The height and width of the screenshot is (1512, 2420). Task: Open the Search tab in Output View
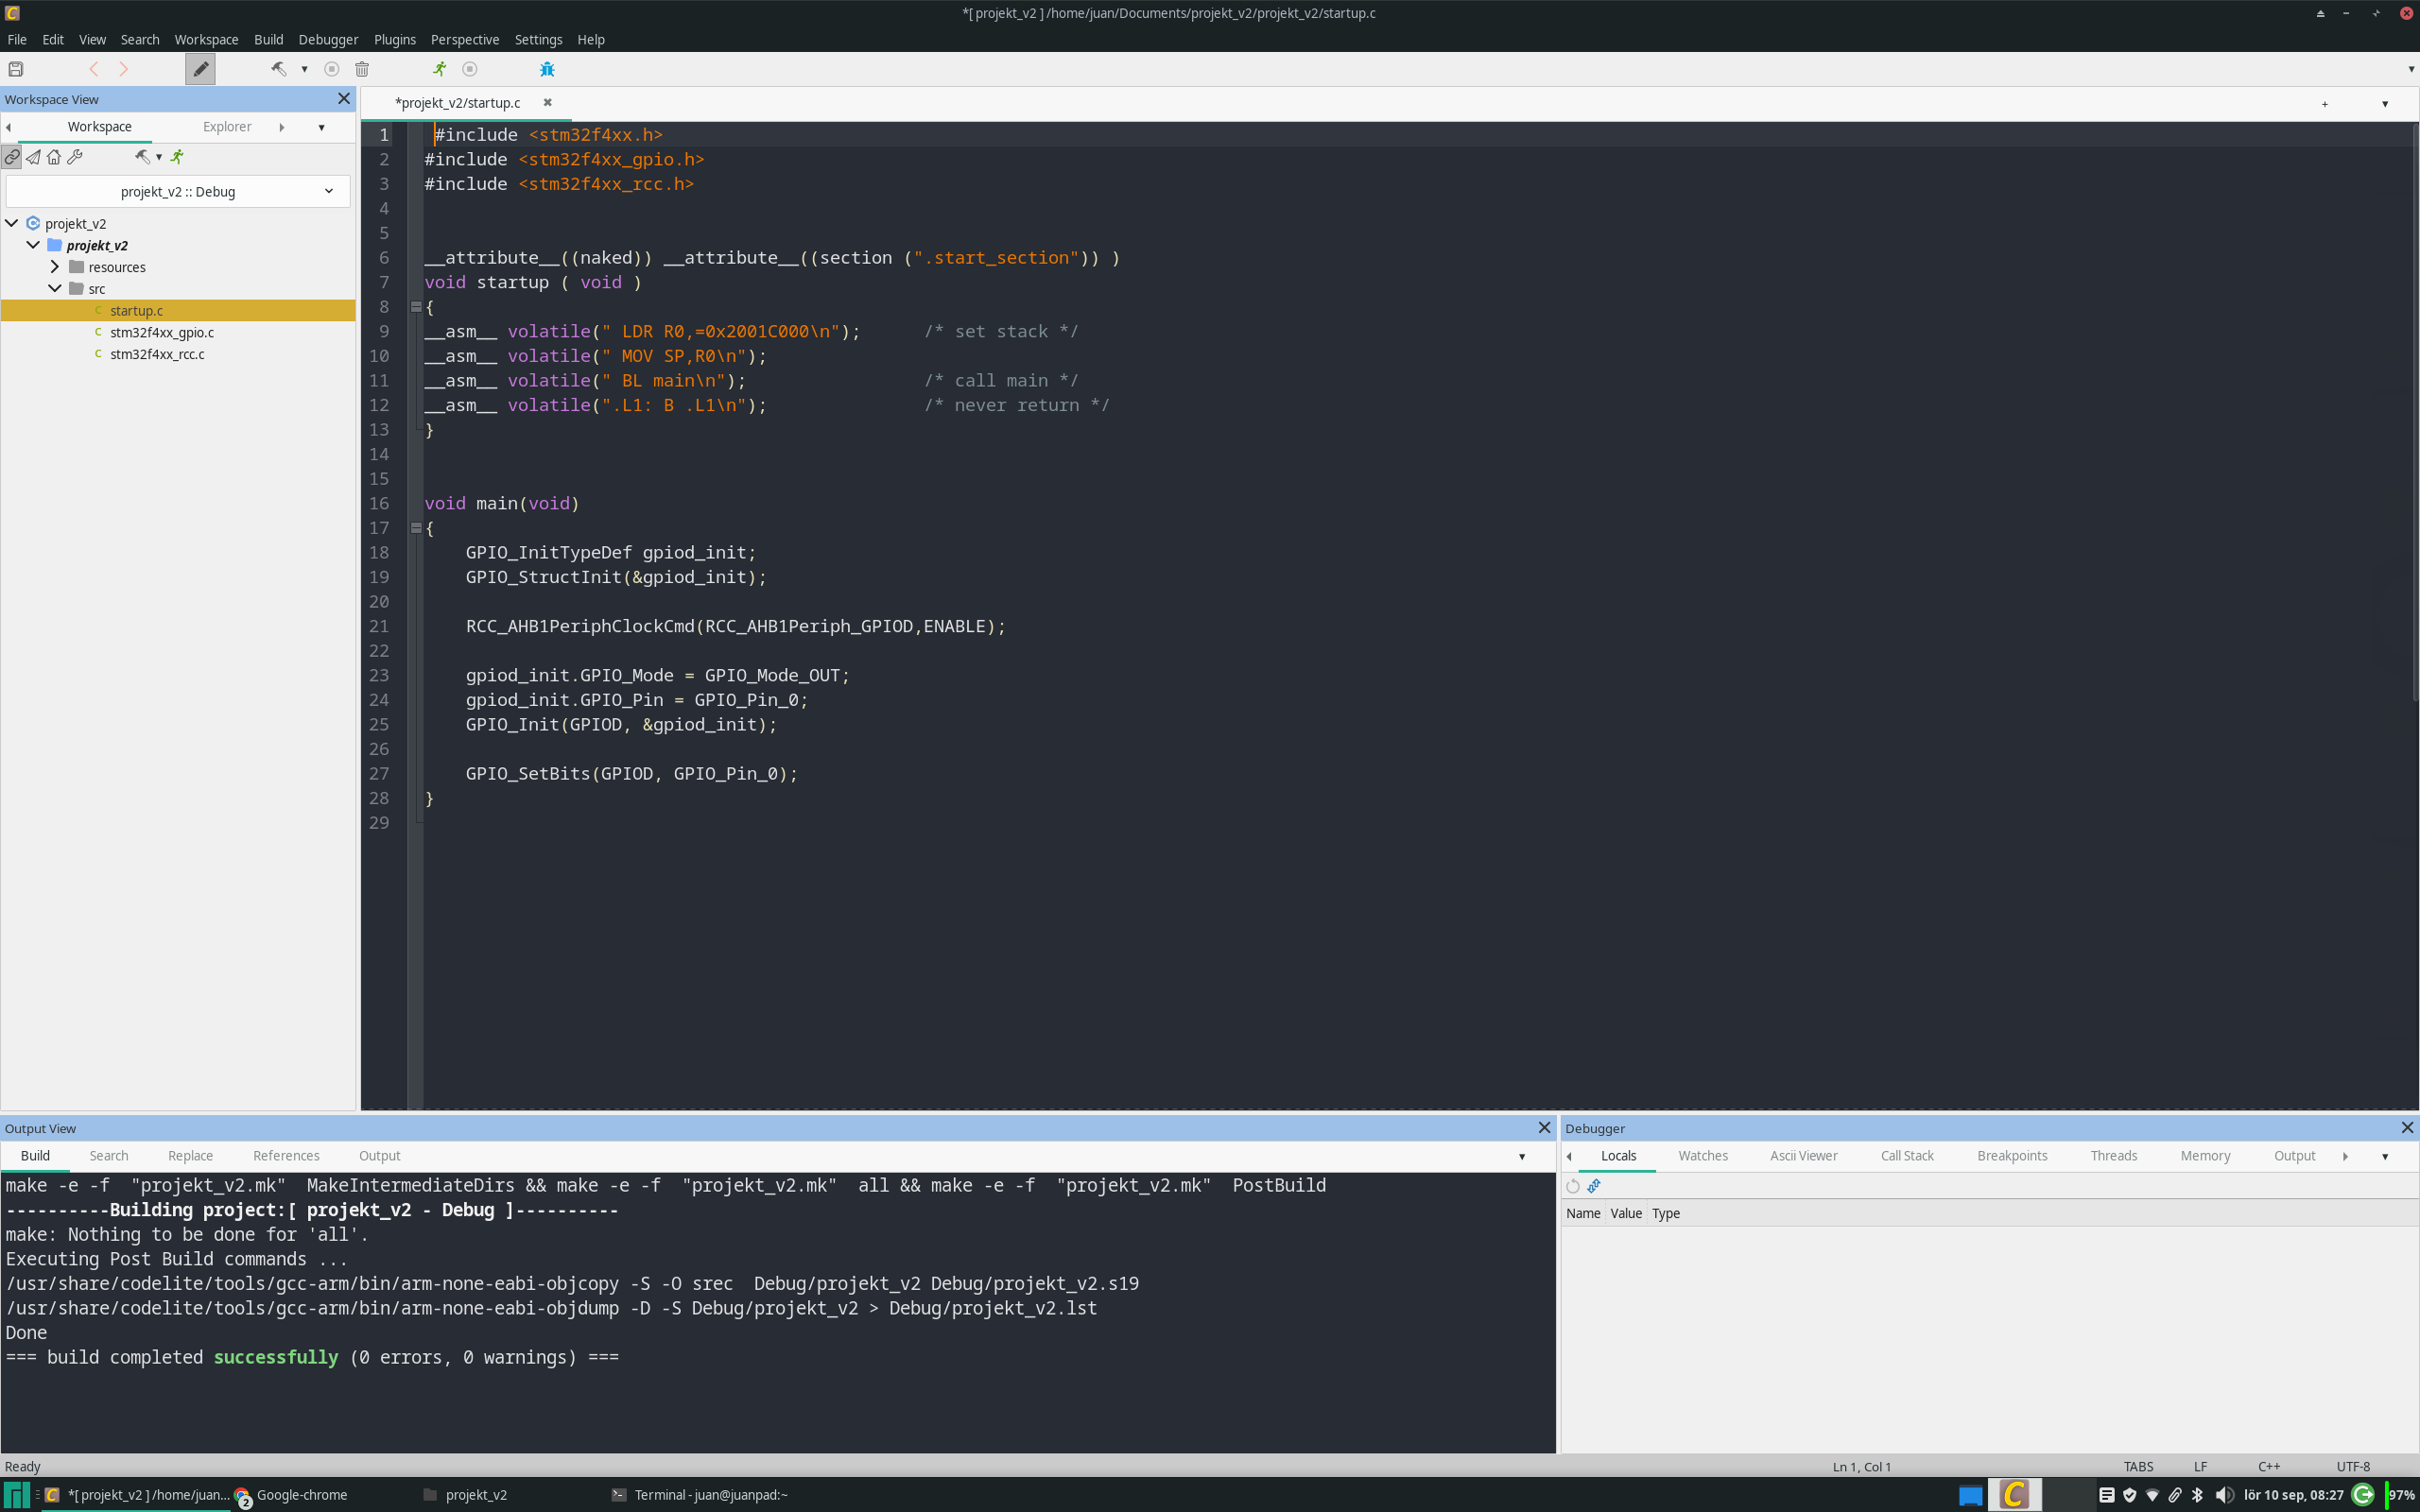click(x=108, y=1156)
